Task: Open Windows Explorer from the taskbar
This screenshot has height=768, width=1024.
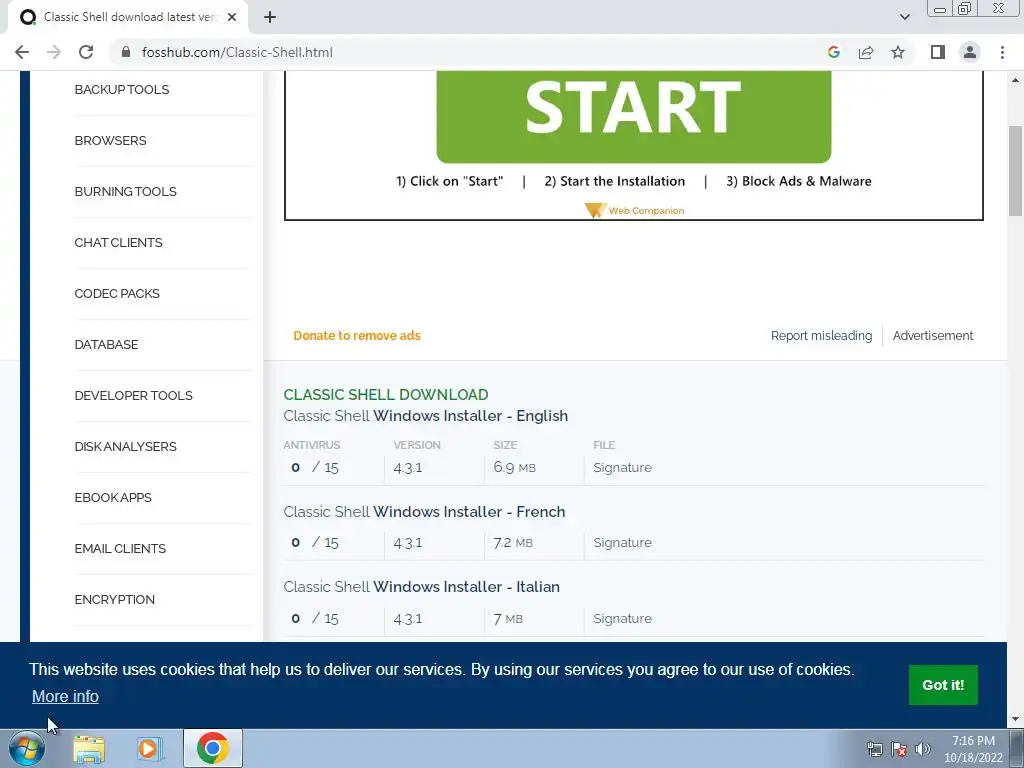Action: pyautogui.click(x=89, y=749)
